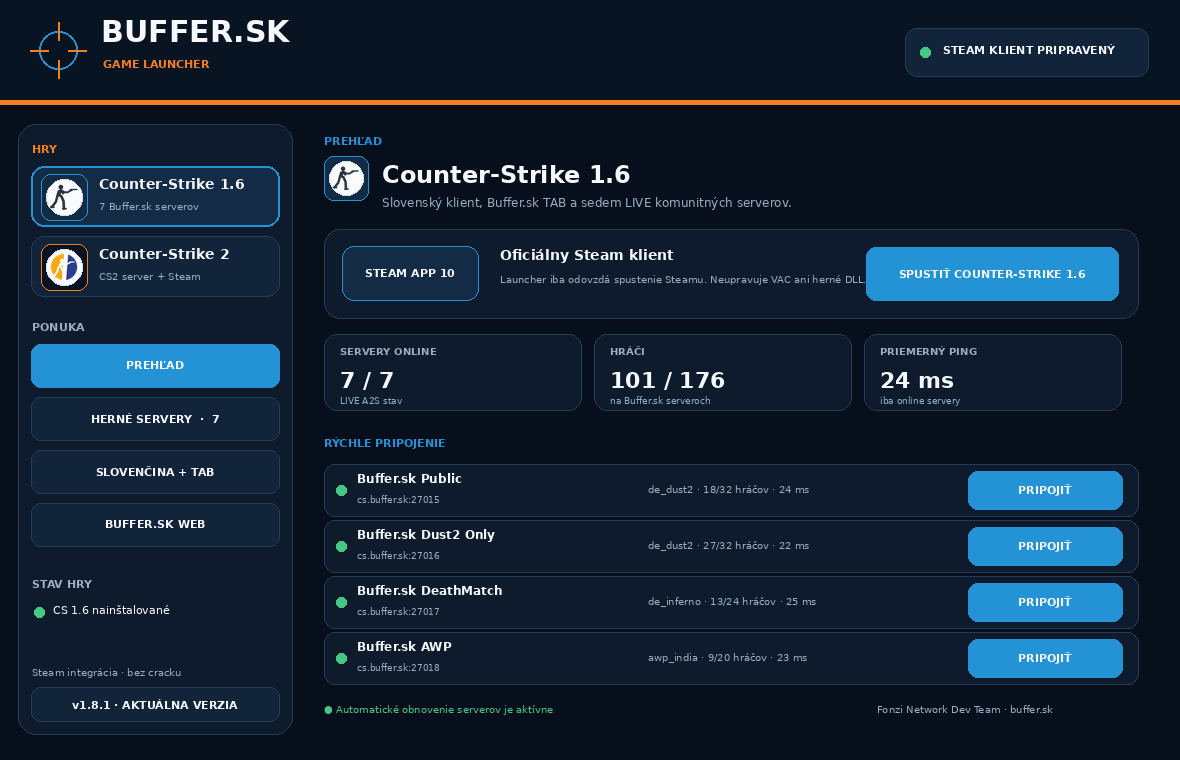Select Counter-Strike 1.6 game icon in sidebar
Image resolution: width=1180 pixels, height=760 pixels.
click(64, 197)
